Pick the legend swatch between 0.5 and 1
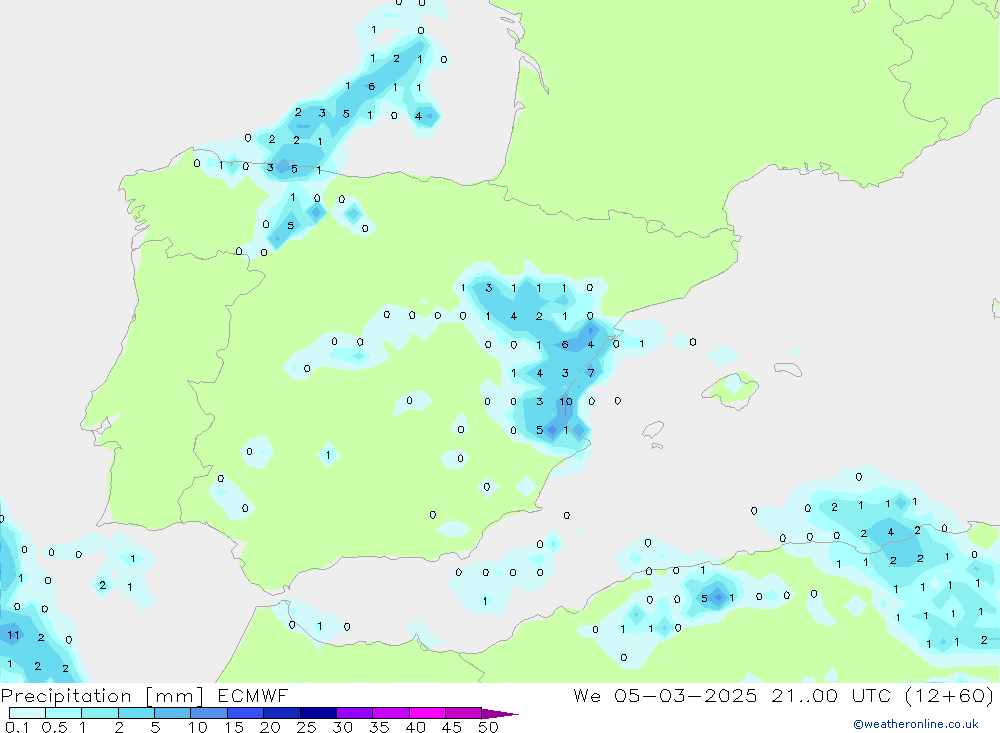The image size is (1000, 733). (x=64, y=713)
